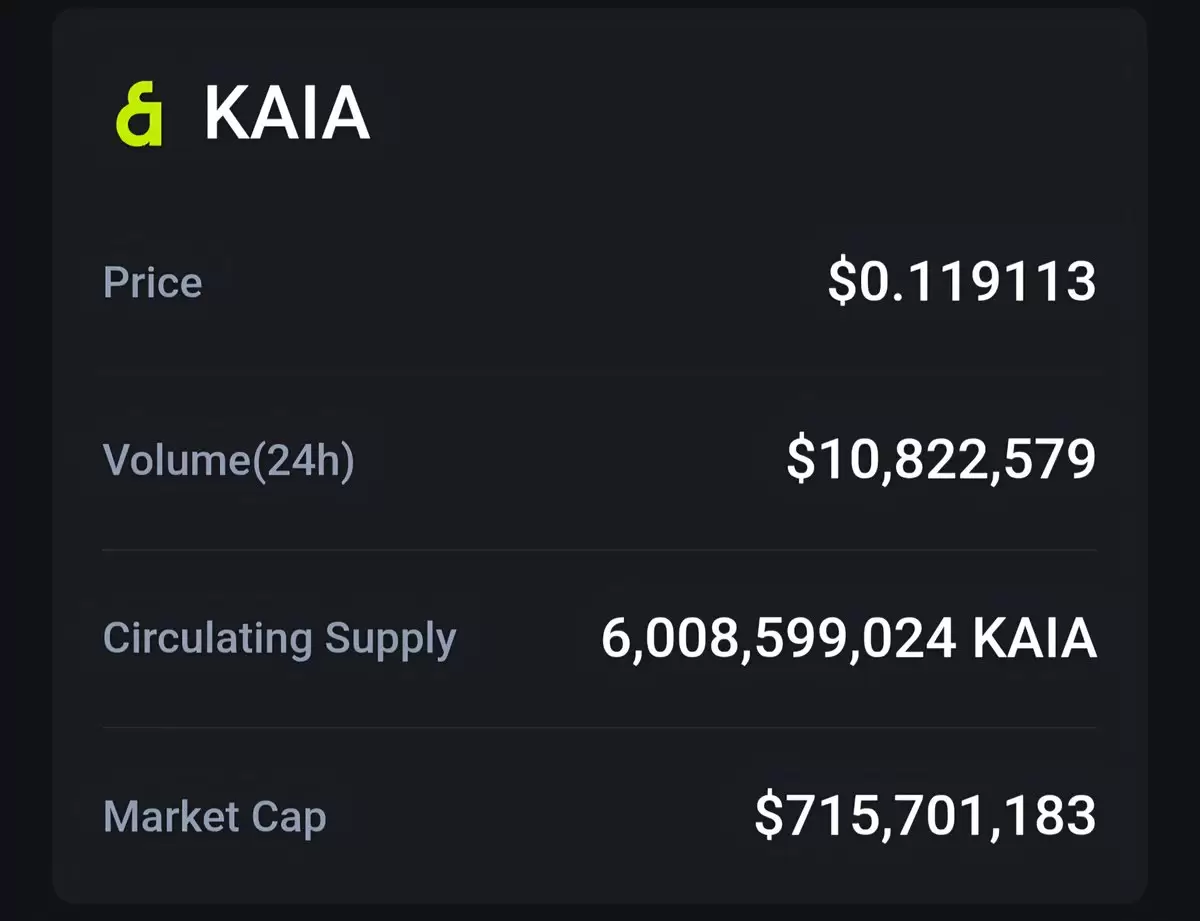Click the divider line below the Volume row
1200x921 pixels.
point(600,550)
